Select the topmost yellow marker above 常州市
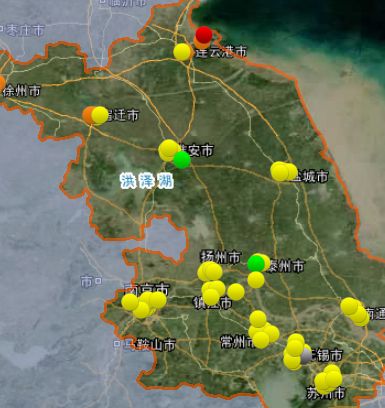This screenshot has width=385, height=408. 258,319
